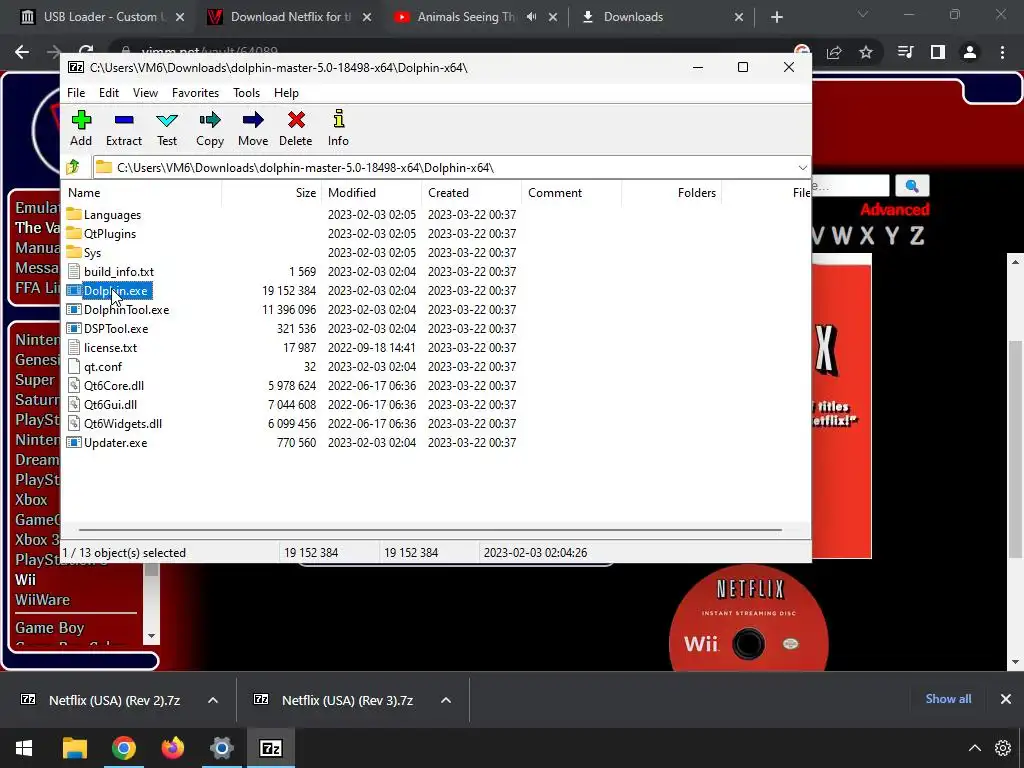Sort by Folders column header
This screenshot has height=768, width=1024.
[671, 193]
